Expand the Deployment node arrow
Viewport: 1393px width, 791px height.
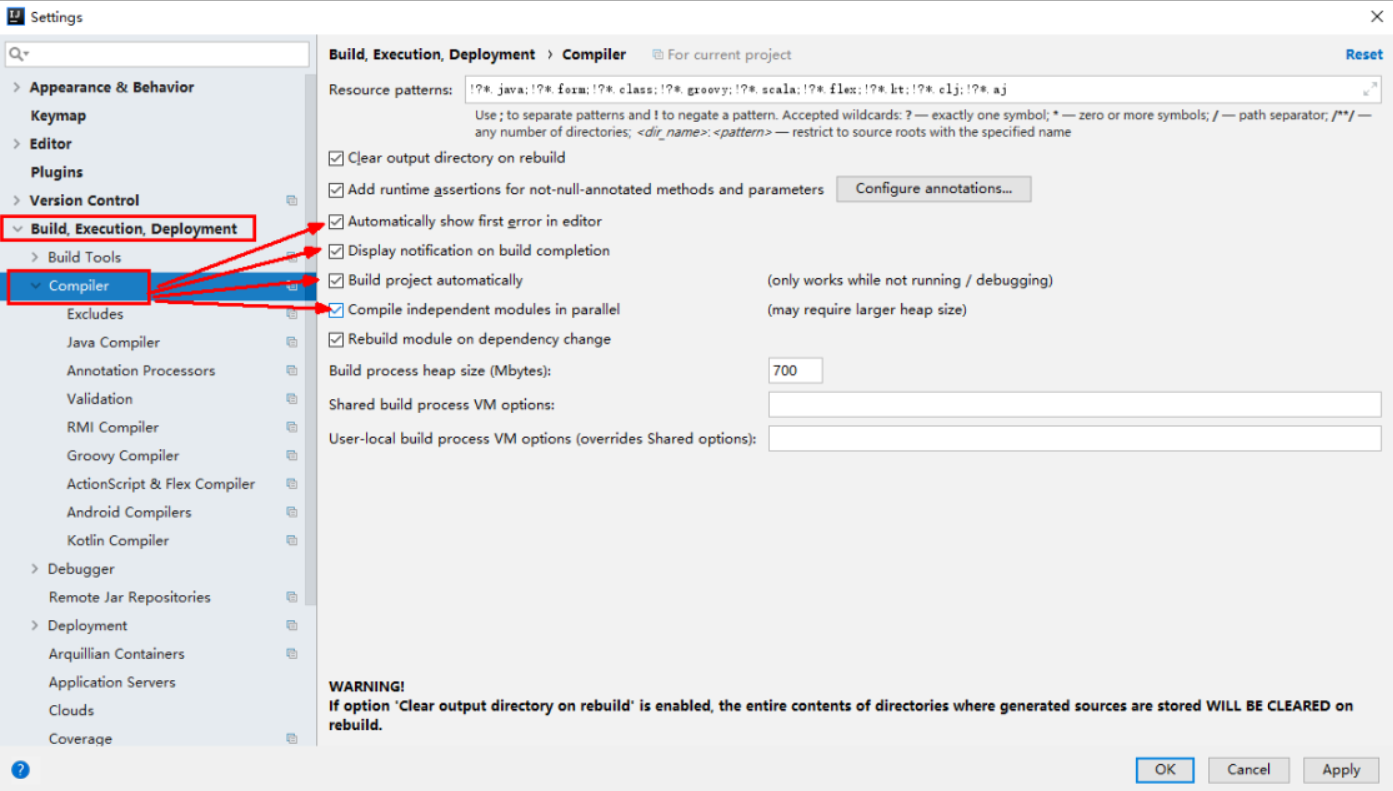pos(35,626)
